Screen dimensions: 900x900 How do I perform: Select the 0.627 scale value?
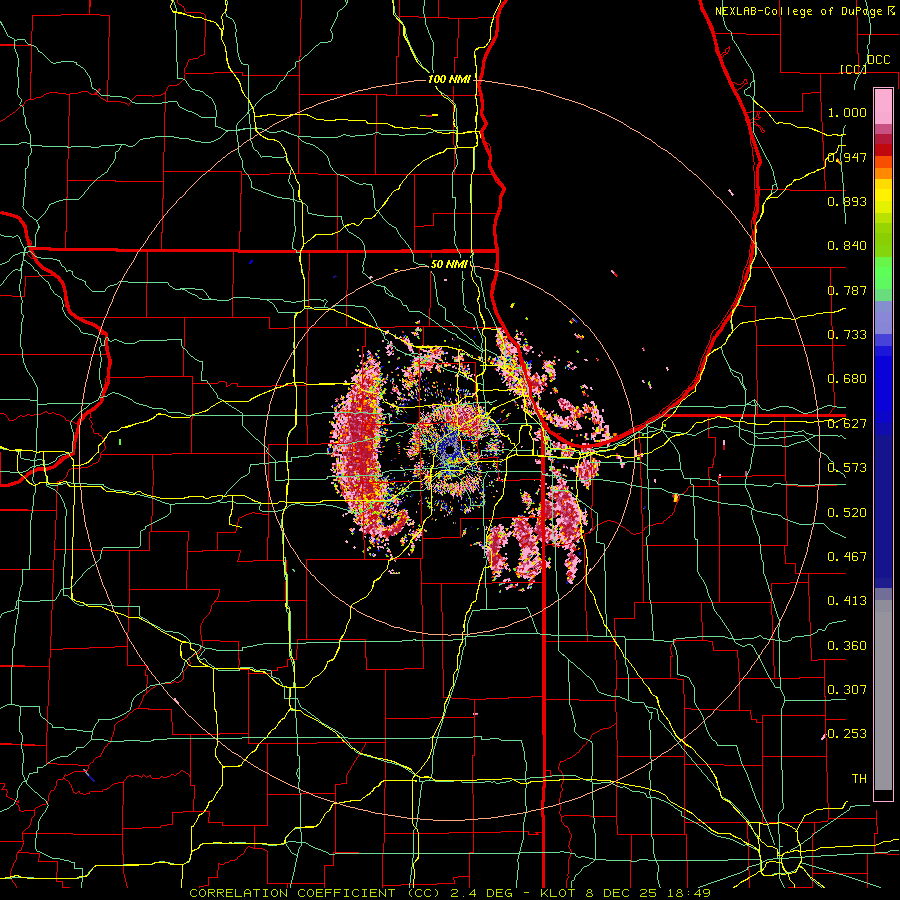[x=847, y=424]
